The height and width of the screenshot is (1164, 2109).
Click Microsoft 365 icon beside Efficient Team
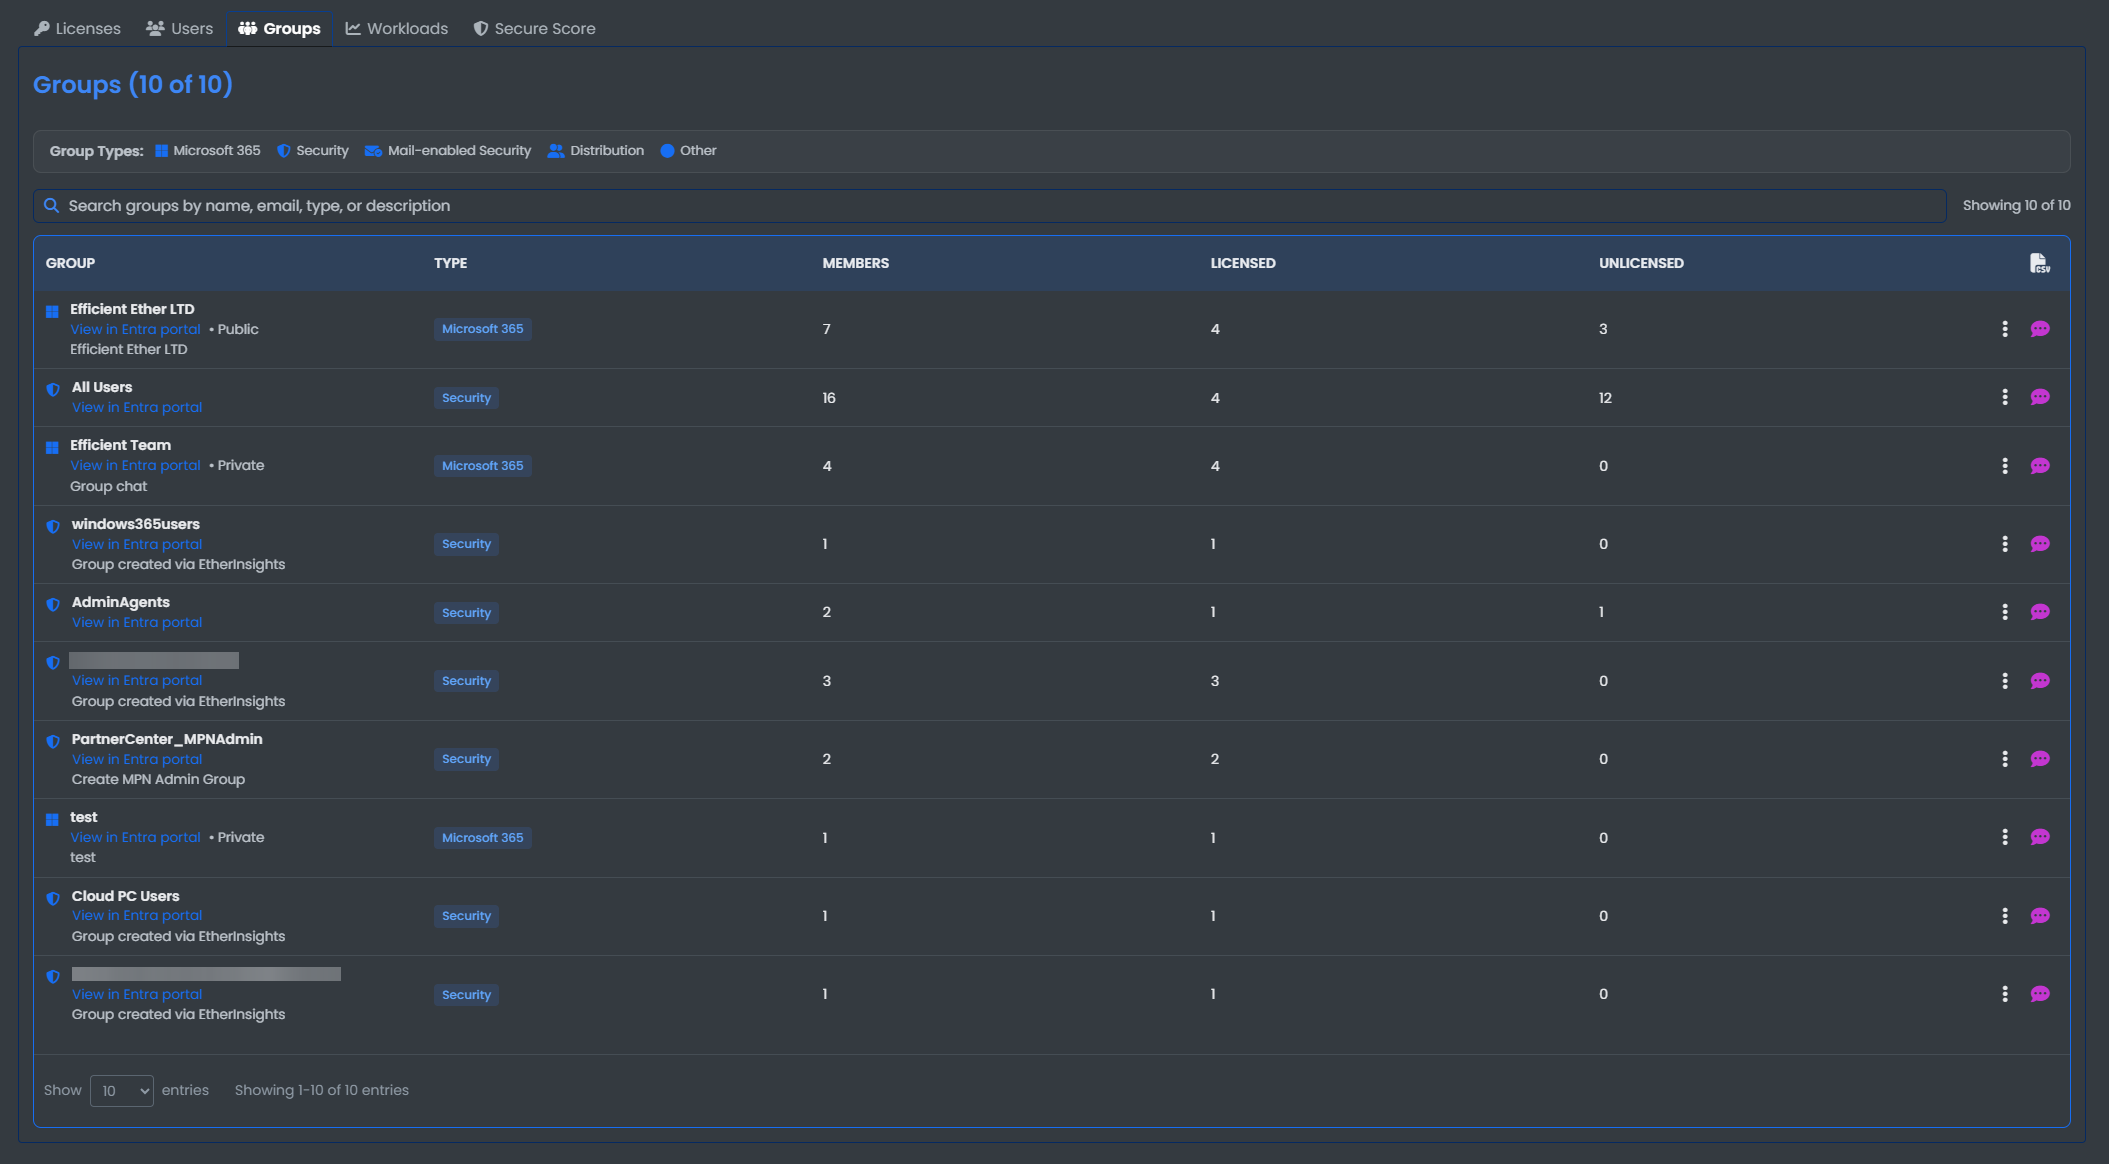click(52, 447)
